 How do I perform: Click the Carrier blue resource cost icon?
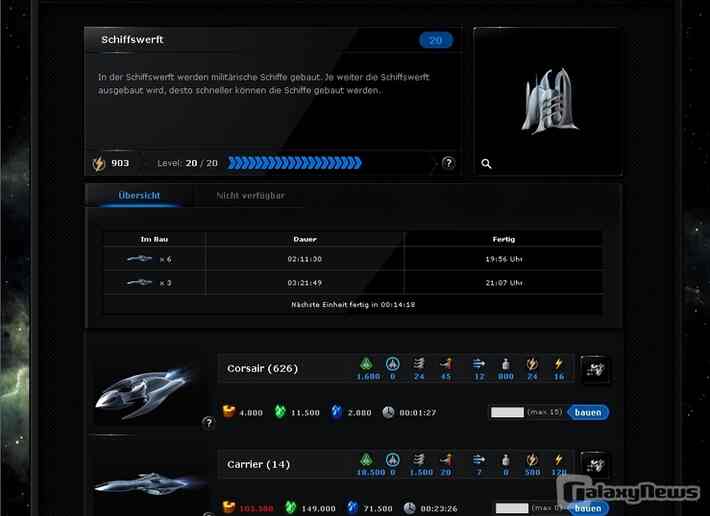(352, 507)
